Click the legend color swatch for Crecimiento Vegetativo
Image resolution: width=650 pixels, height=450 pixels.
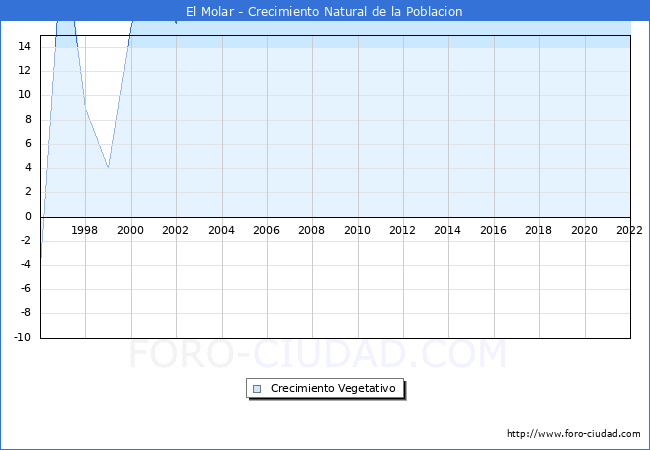[x=257, y=389]
